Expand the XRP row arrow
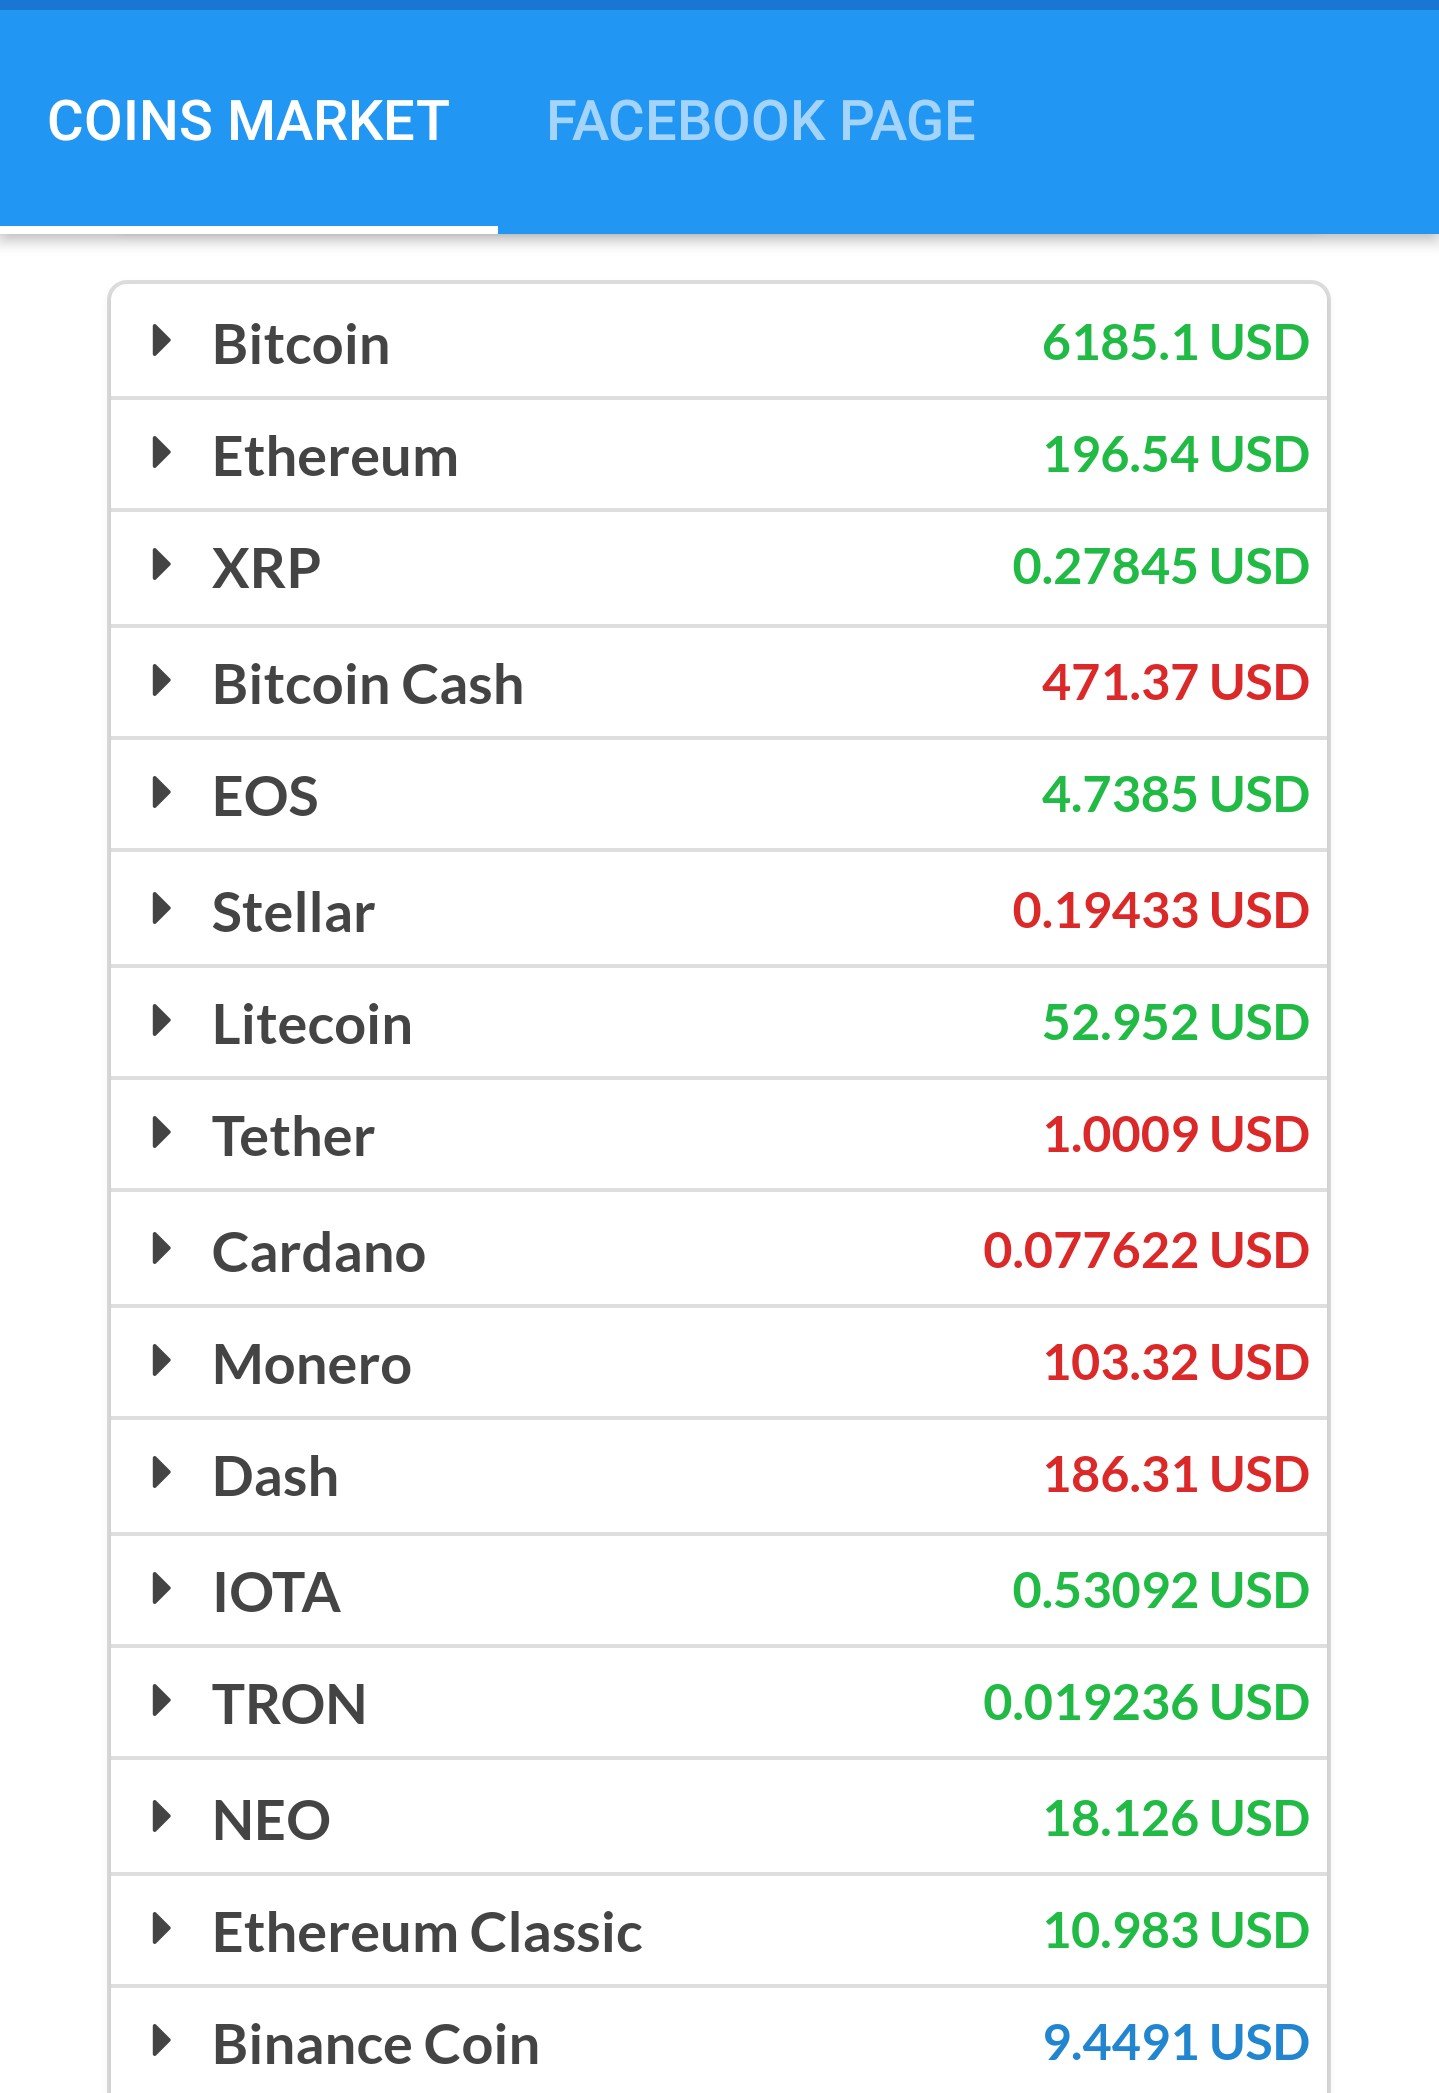Image resolution: width=1439 pixels, height=2093 pixels. click(161, 565)
